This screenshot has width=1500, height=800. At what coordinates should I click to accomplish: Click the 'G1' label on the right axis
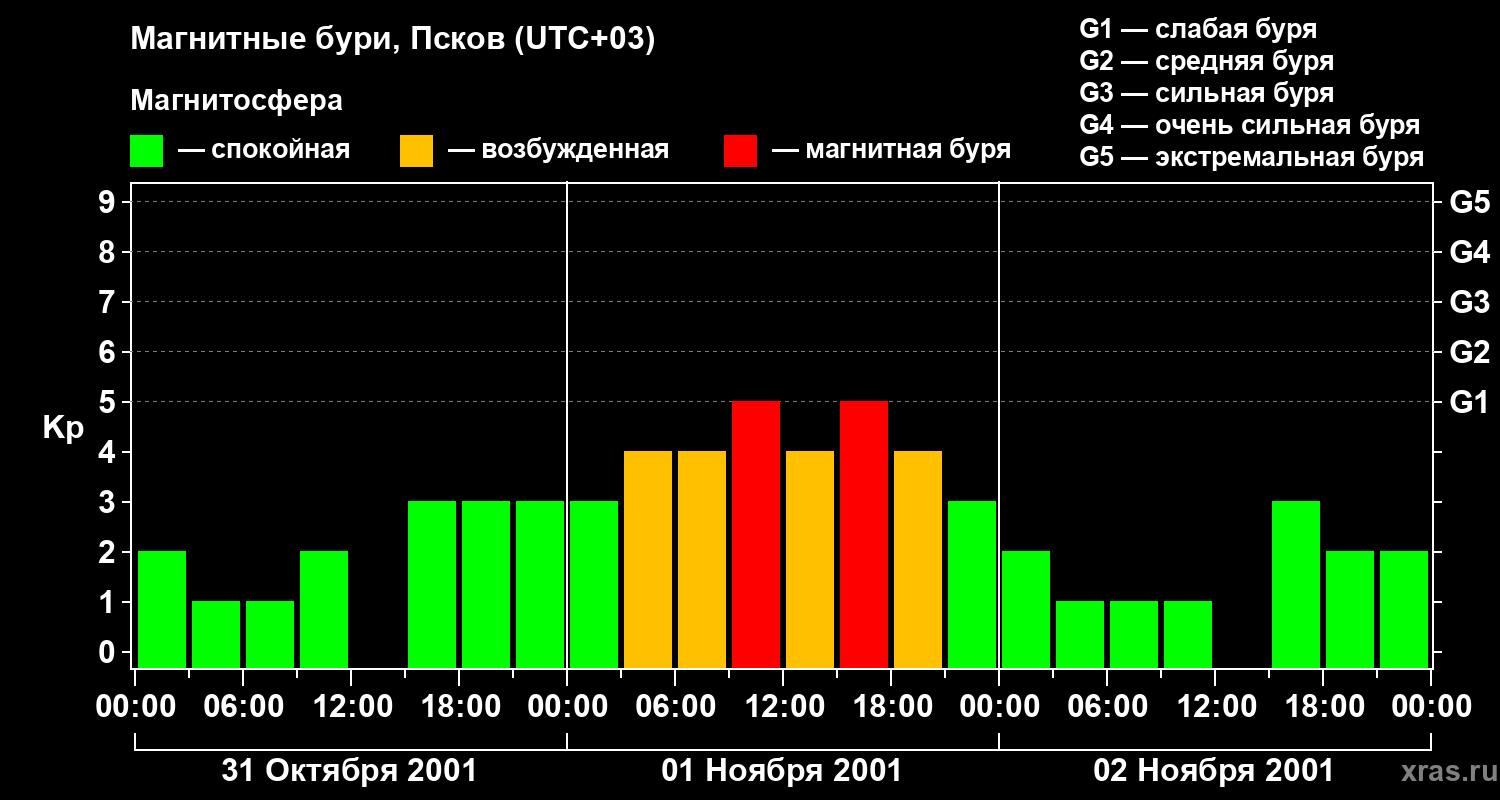1469,402
